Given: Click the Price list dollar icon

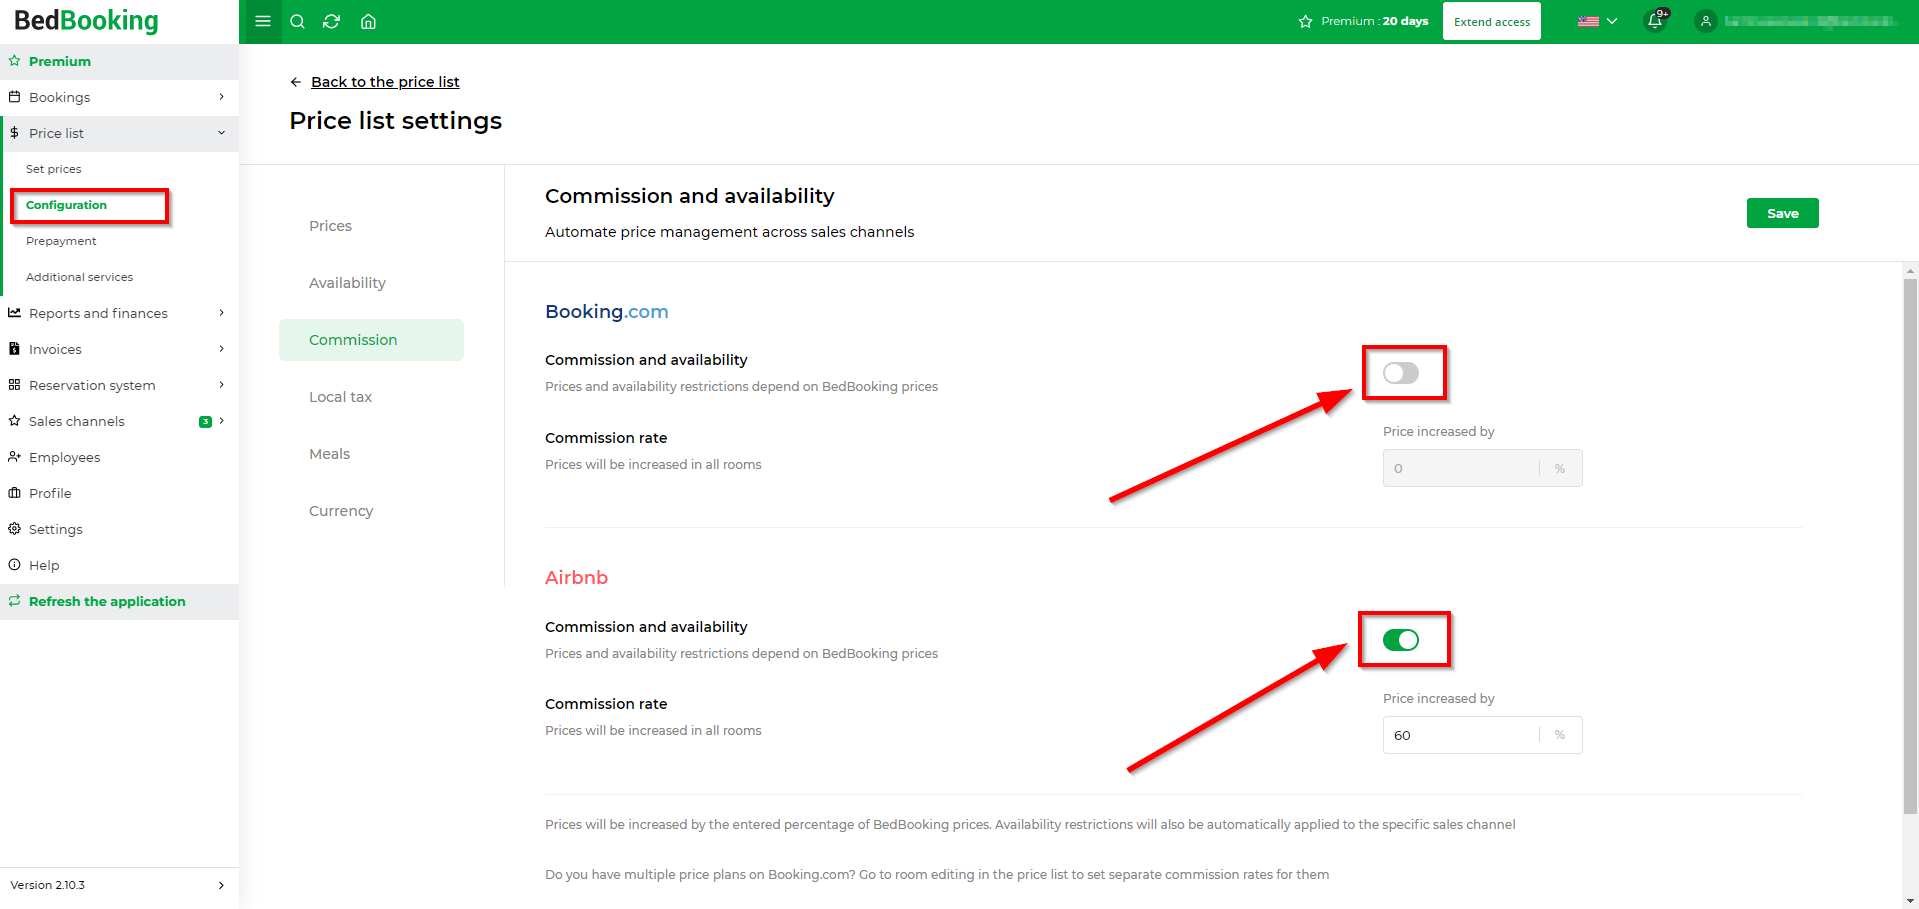Looking at the screenshot, I should coord(14,133).
